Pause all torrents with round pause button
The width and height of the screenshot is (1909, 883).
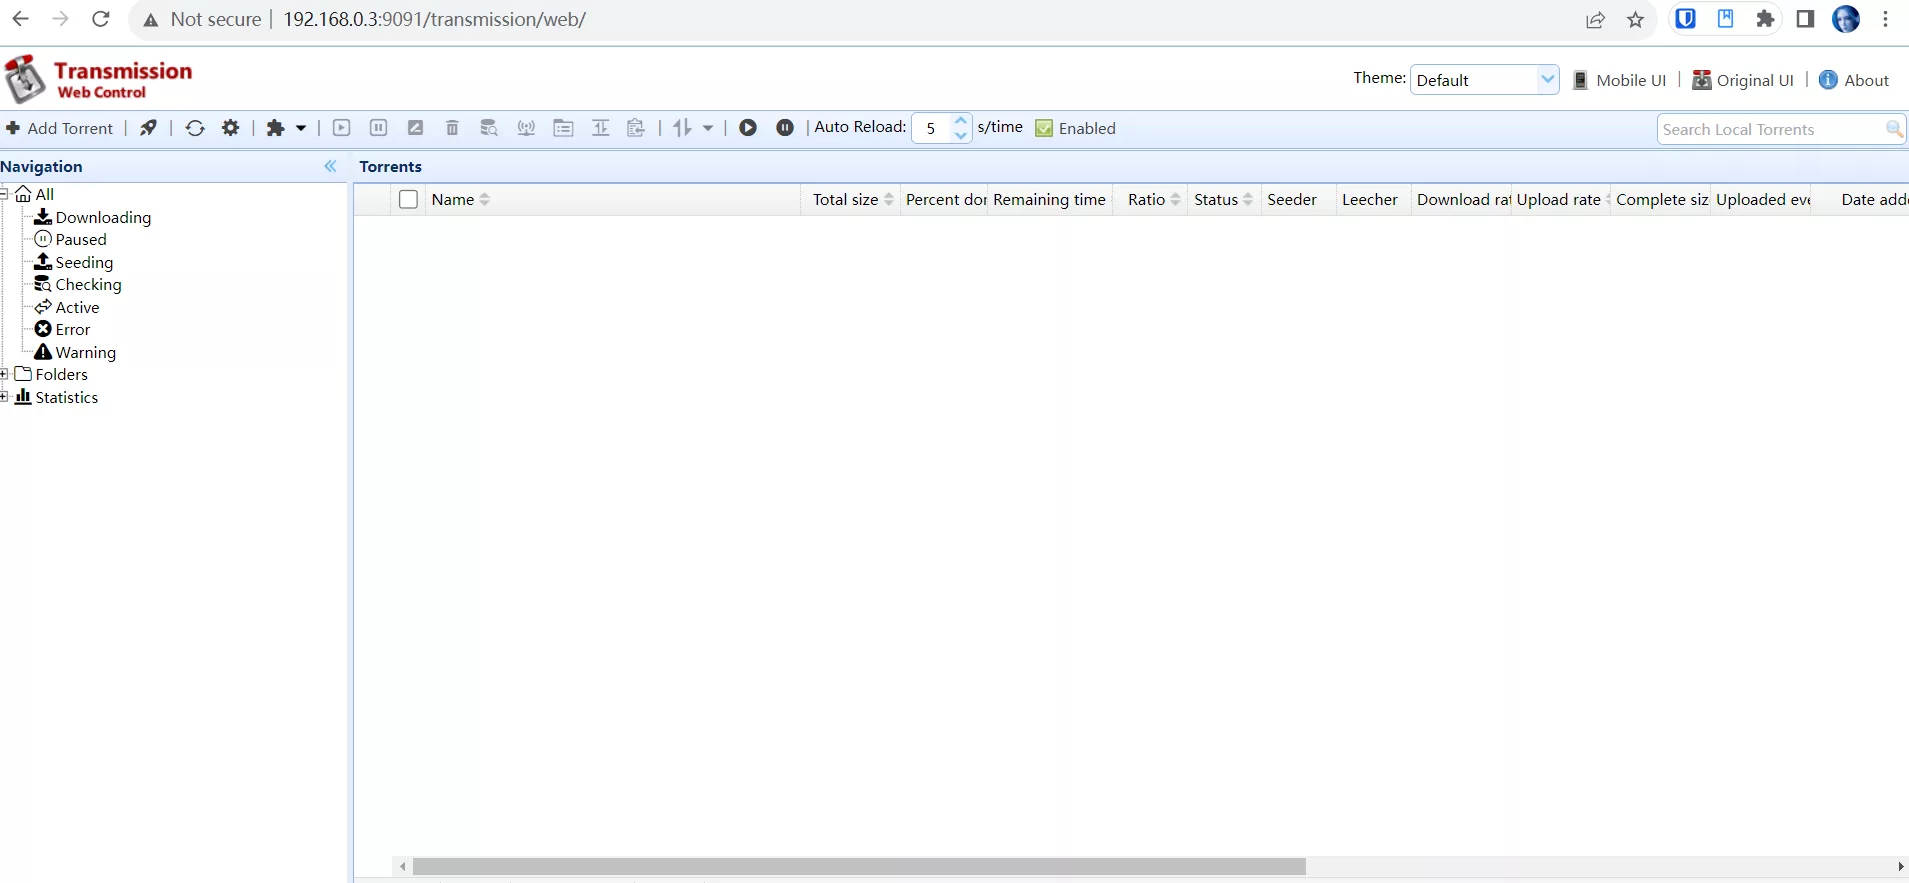pos(785,128)
